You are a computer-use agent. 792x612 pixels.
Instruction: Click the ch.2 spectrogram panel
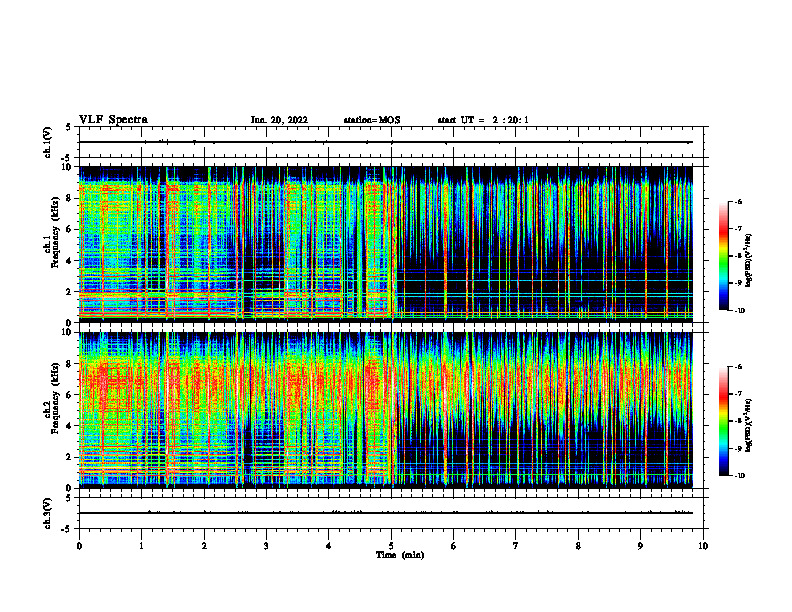(385, 410)
